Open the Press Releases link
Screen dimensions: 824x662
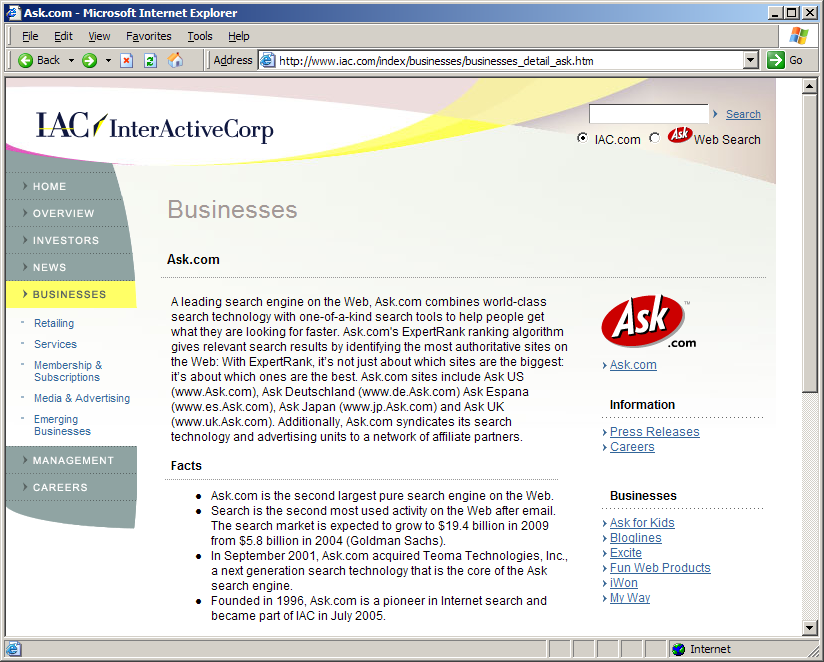654,432
